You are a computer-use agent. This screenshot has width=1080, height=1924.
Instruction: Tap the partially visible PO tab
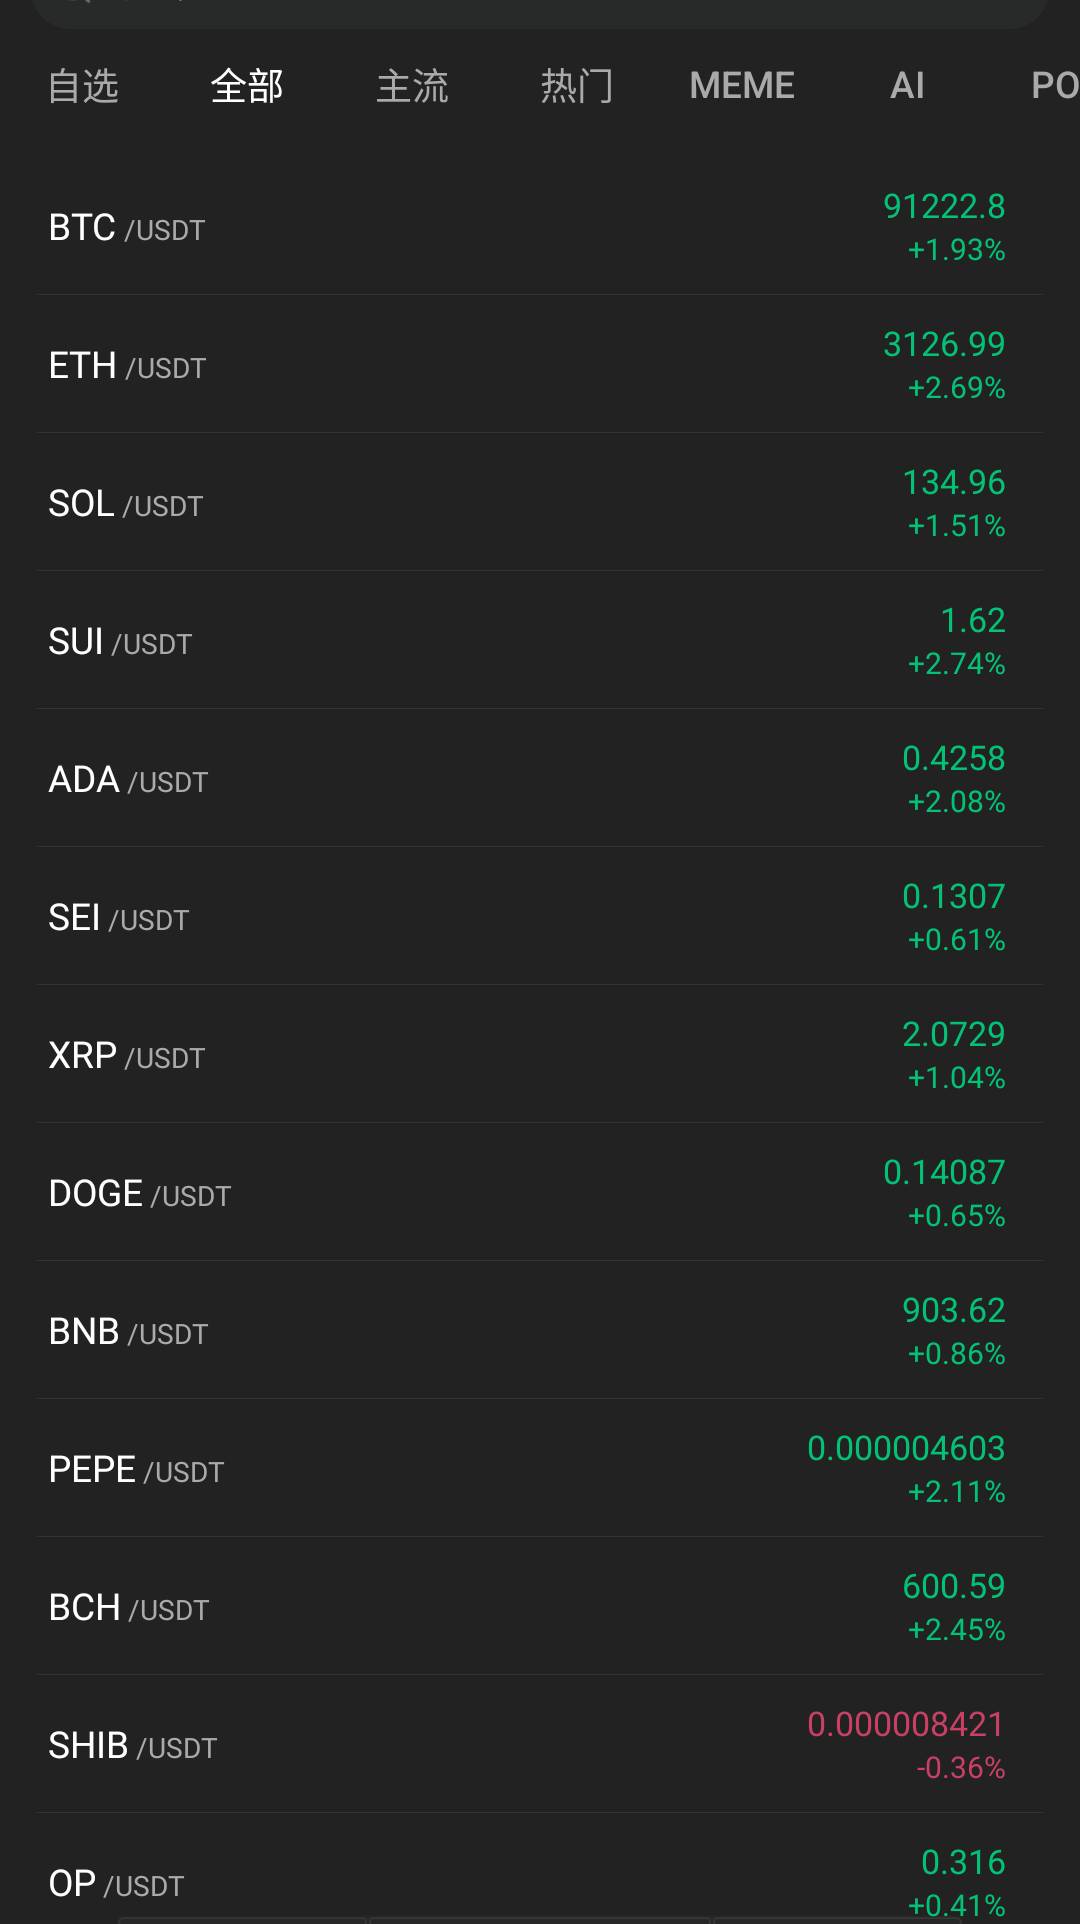click(1054, 86)
